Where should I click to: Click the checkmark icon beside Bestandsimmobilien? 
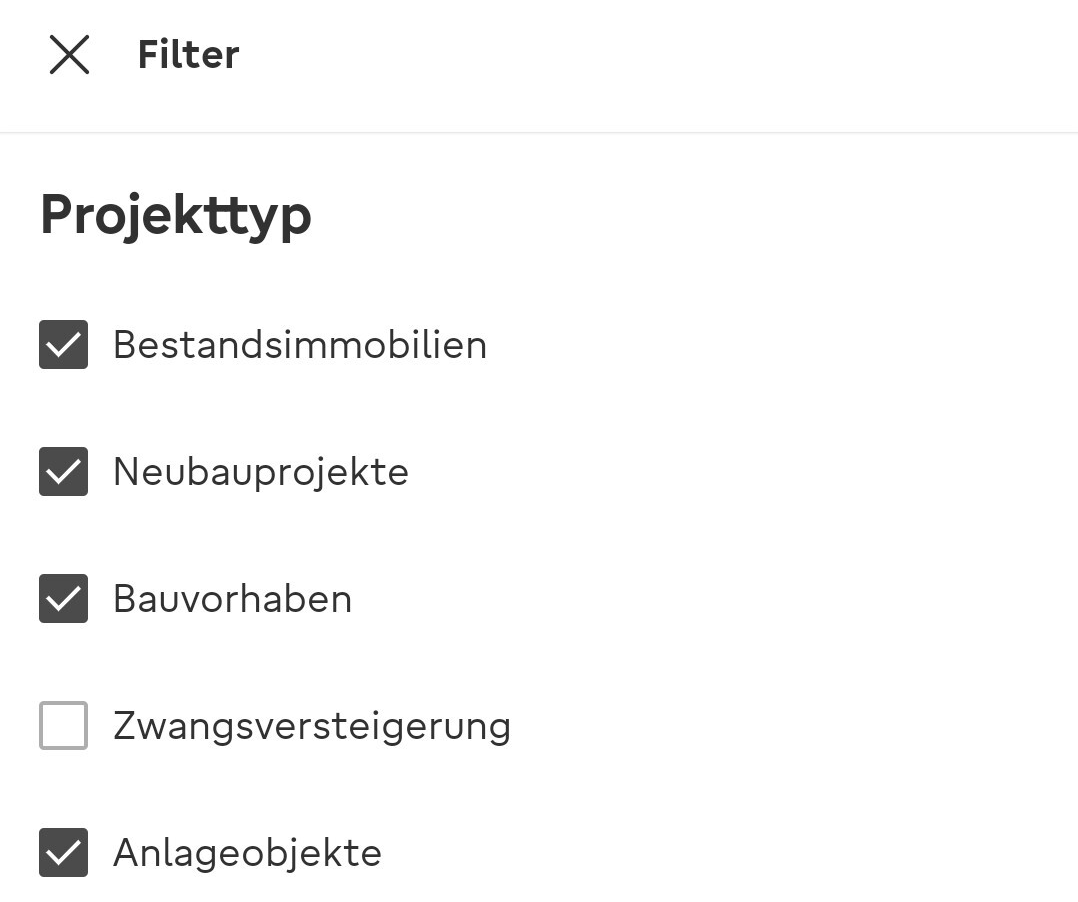(x=63, y=345)
